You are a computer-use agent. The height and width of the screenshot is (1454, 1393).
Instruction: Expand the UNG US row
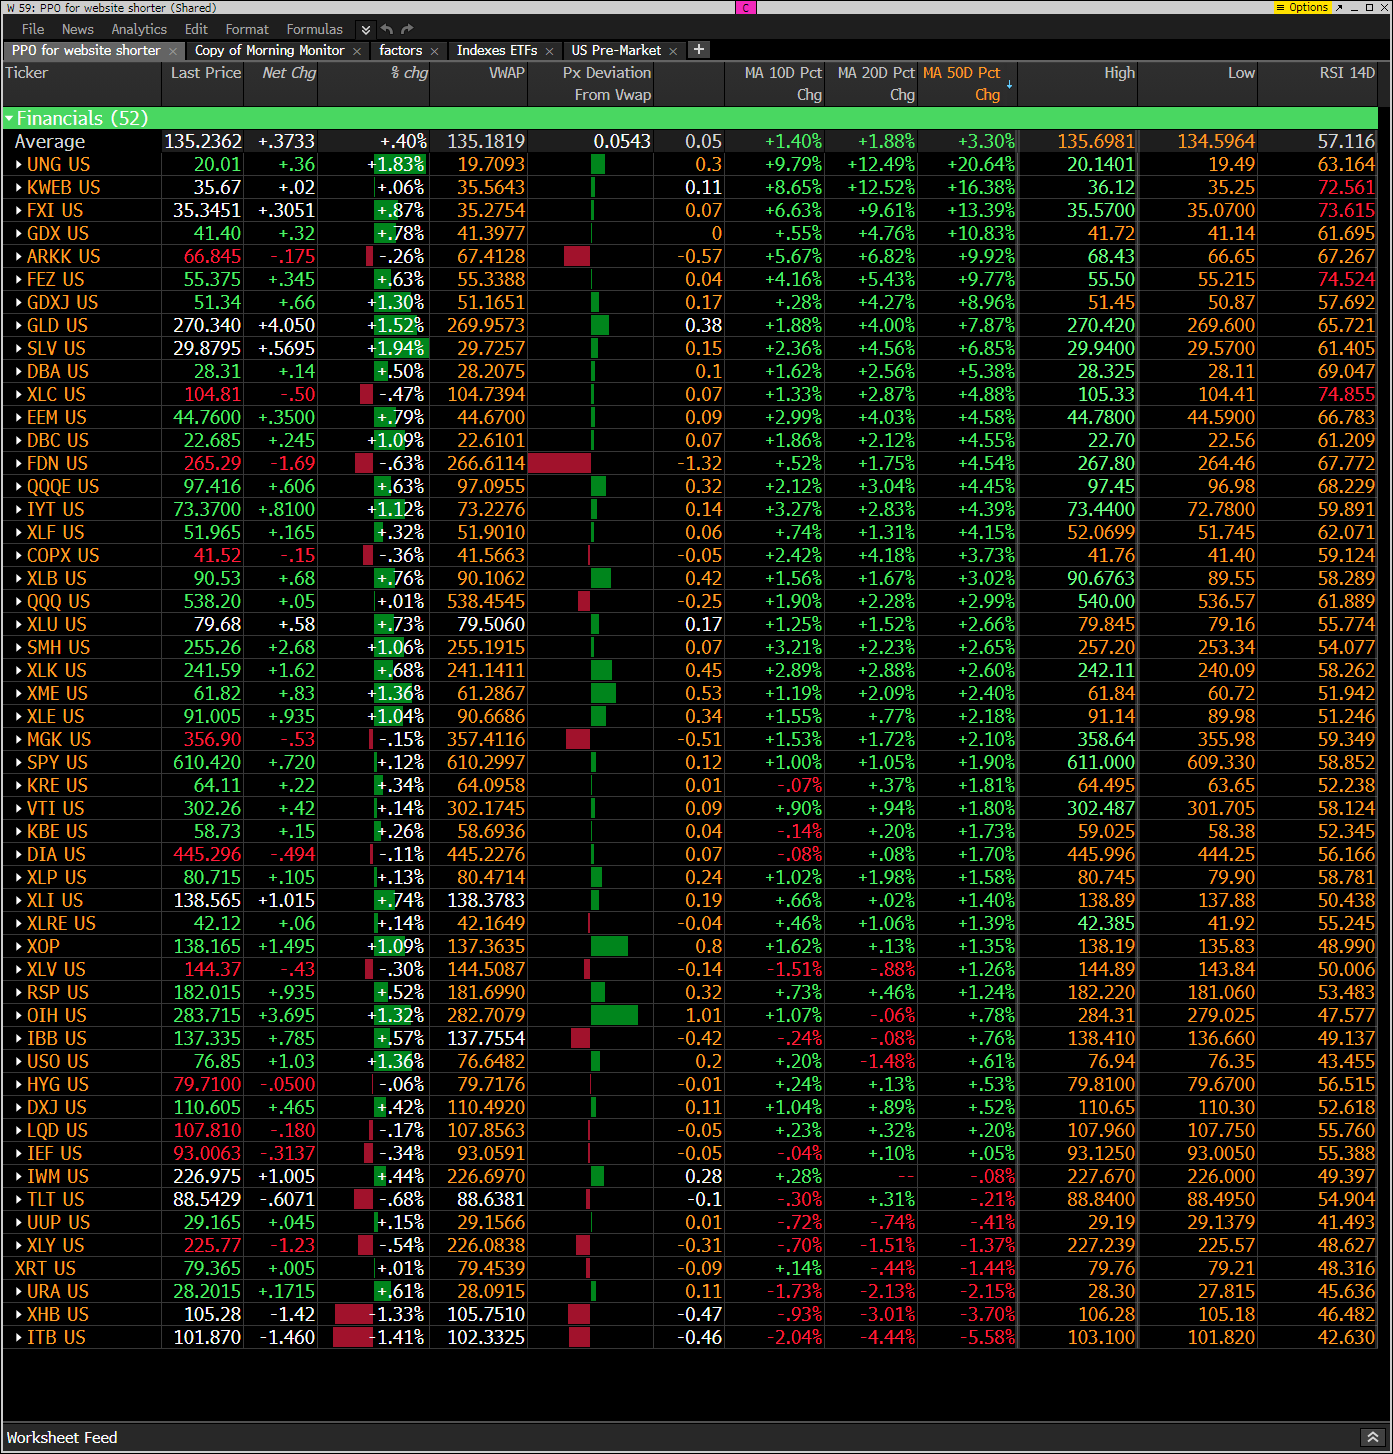coord(19,164)
